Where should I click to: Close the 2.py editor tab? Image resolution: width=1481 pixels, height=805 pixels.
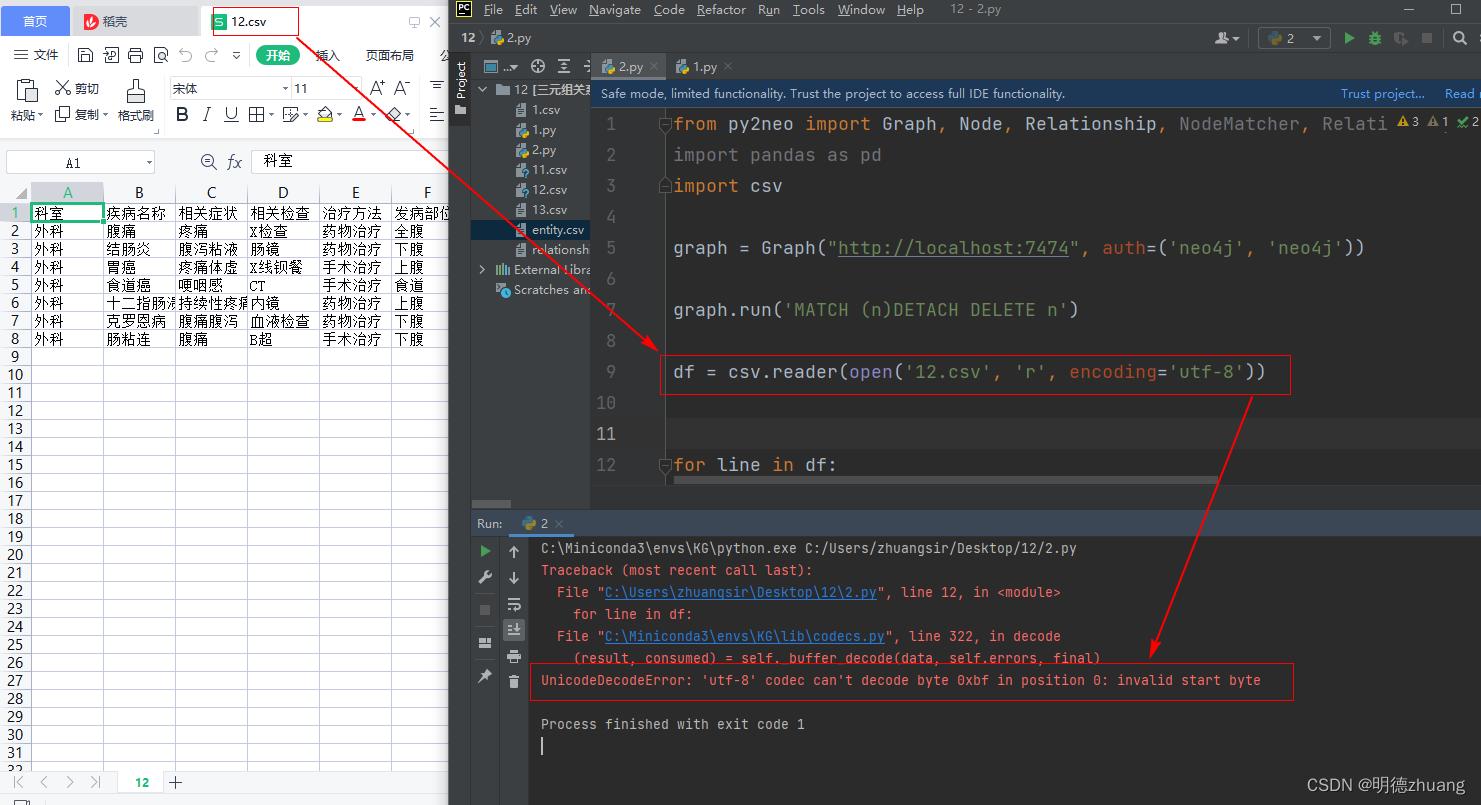(652, 67)
